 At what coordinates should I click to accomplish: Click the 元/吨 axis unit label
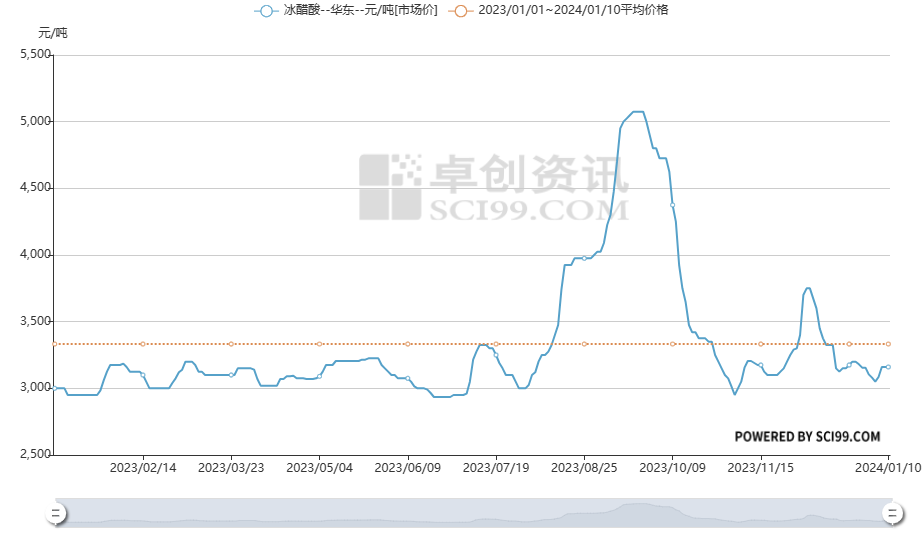tap(53, 33)
